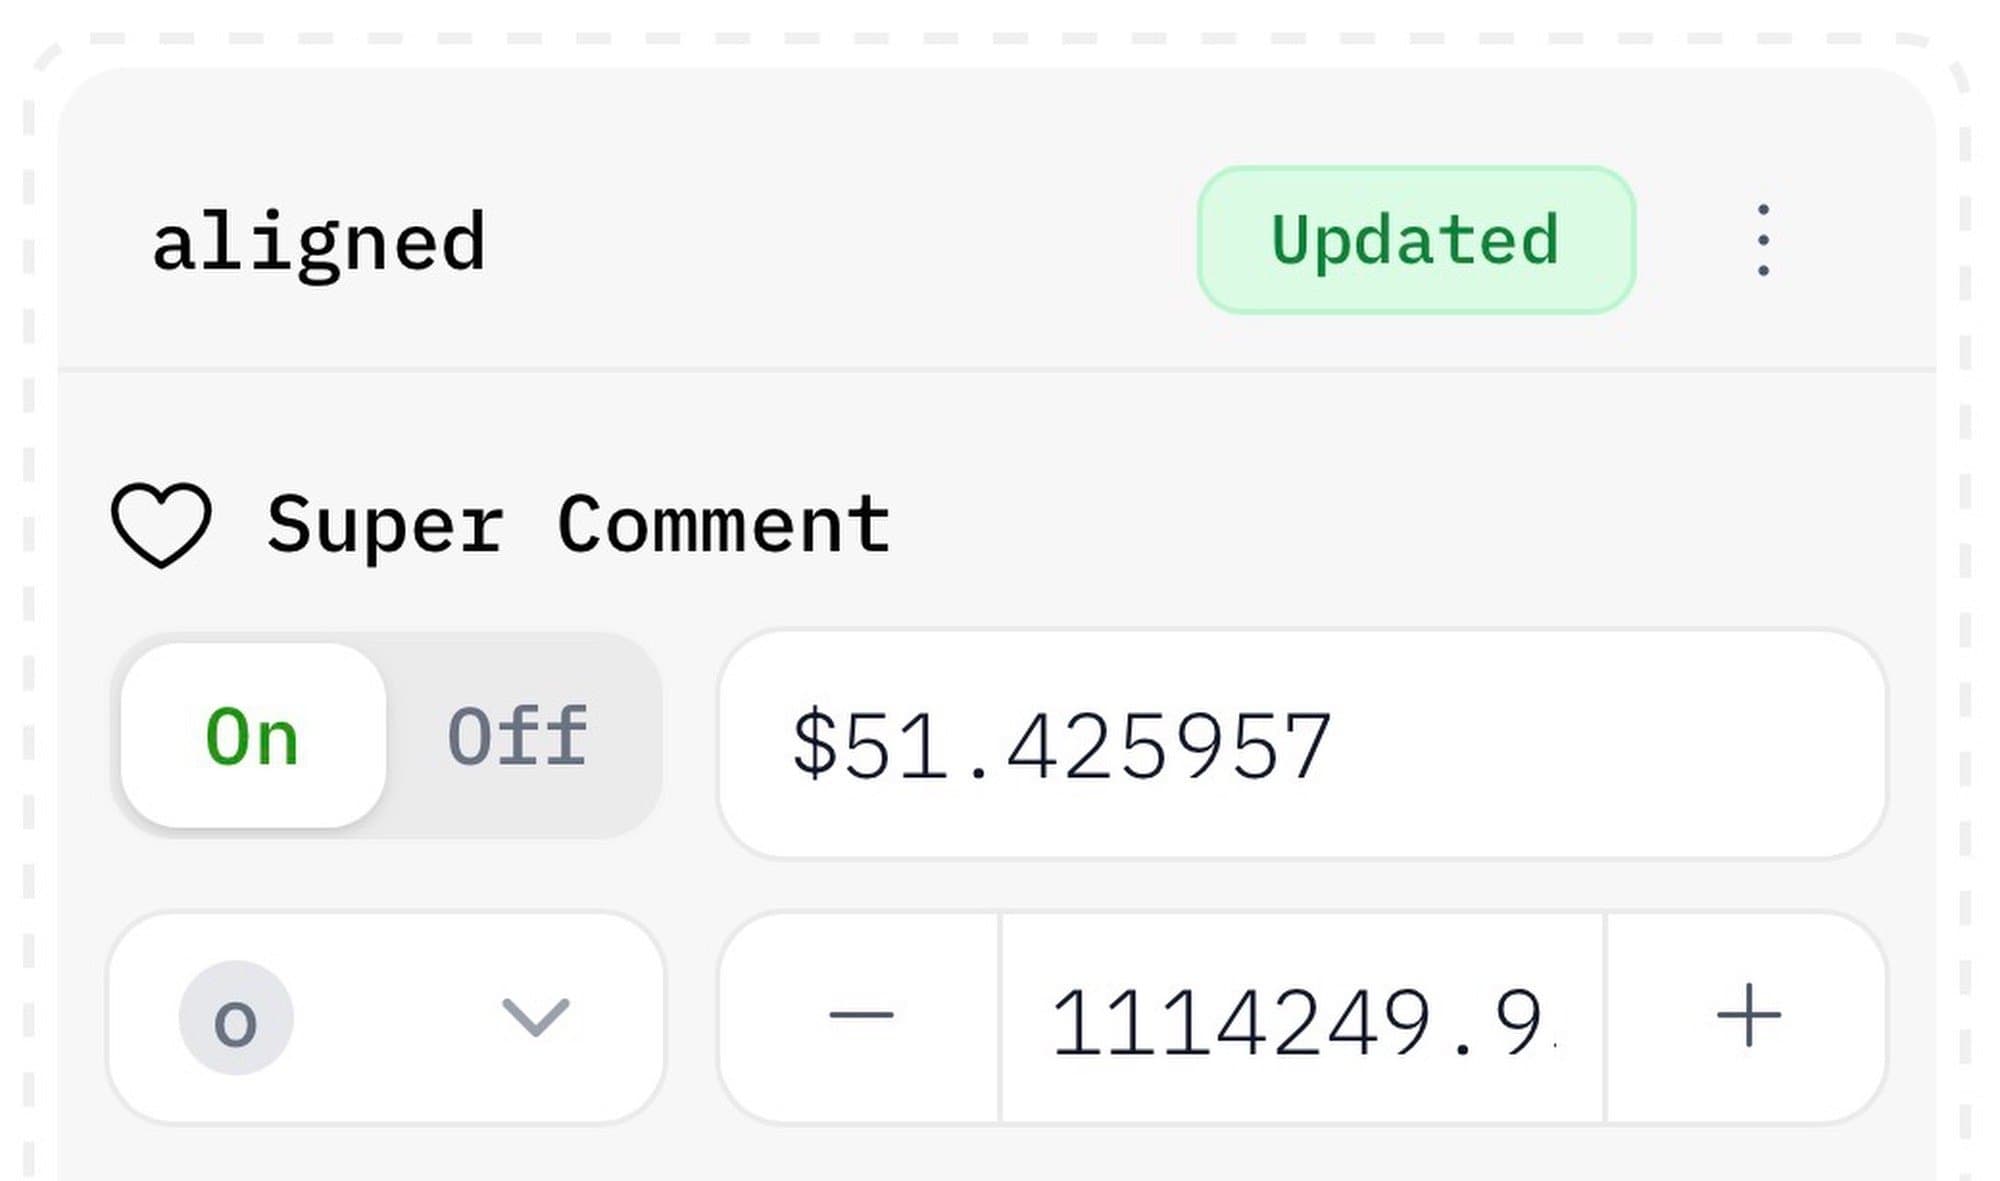Increment the 1114249.9 value with plus
Viewport: 2000px width, 1181px height.
[x=1747, y=1018]
